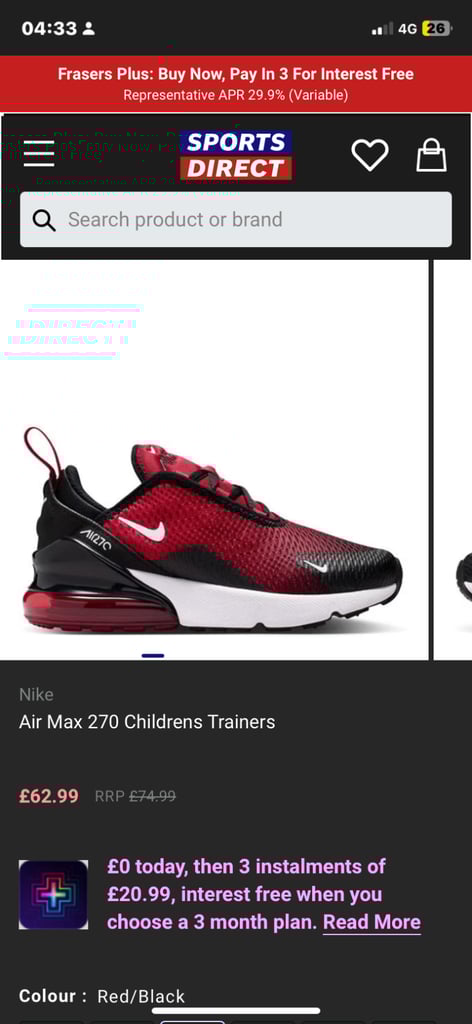Open the hamburger navigation menu

[39, 153]
